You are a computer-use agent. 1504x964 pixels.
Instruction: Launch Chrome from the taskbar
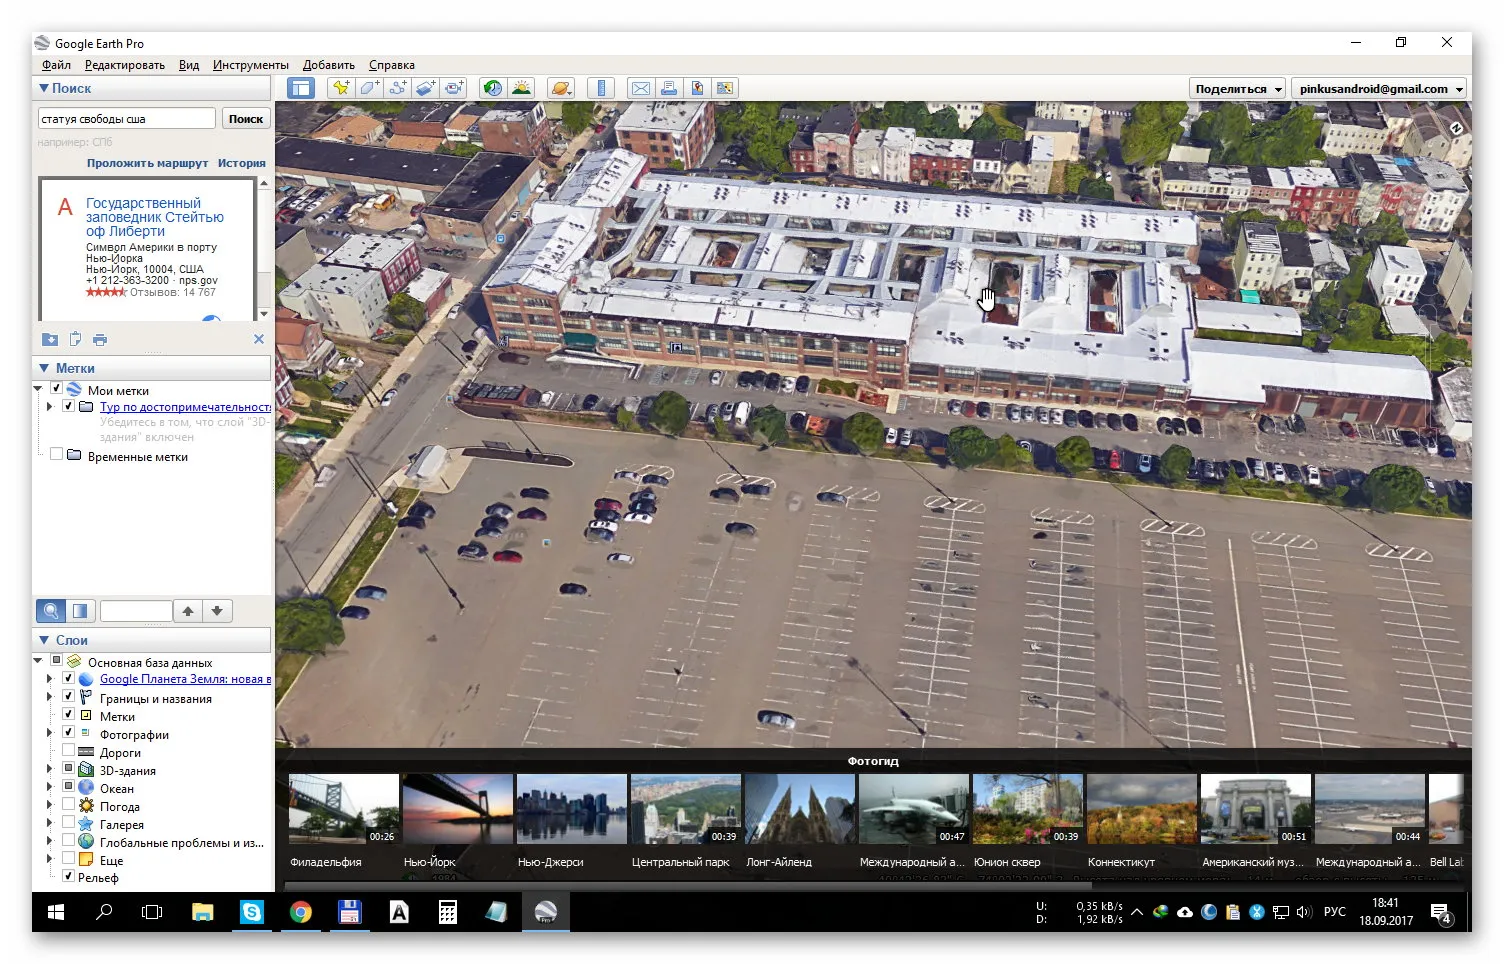pyautogui.click(x=300, y=912)
